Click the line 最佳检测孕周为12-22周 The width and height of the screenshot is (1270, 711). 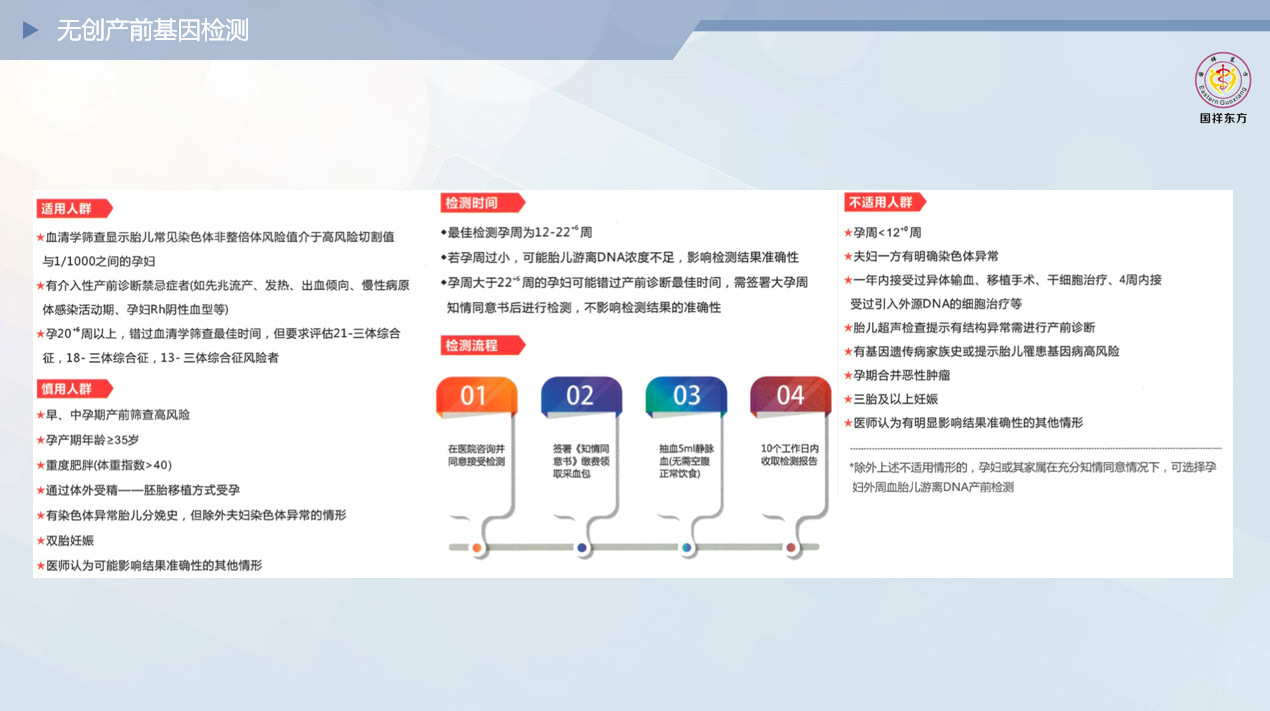pyautogui.click(x=516, y=232)
